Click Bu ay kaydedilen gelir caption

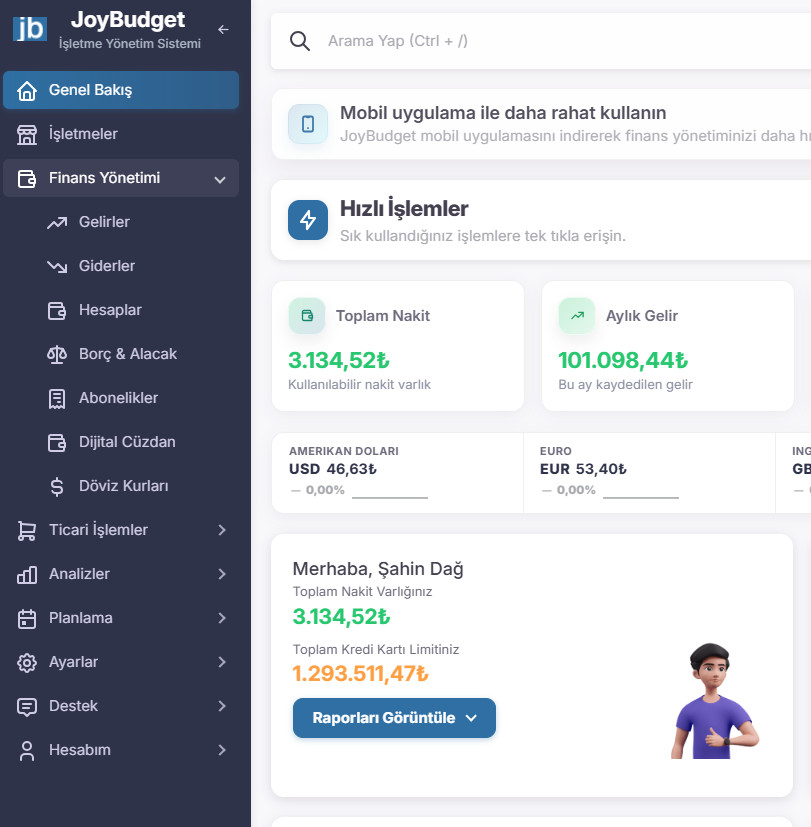point(625,384)
